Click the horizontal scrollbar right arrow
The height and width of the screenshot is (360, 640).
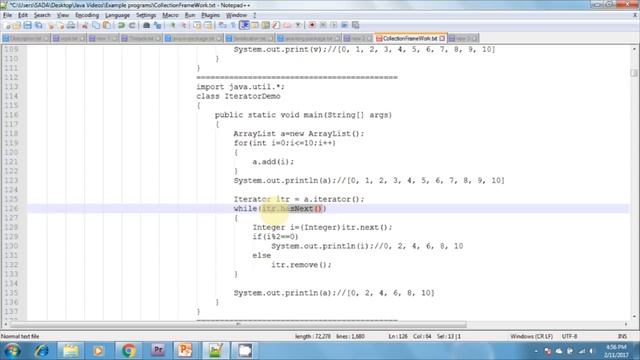(626, 324)
